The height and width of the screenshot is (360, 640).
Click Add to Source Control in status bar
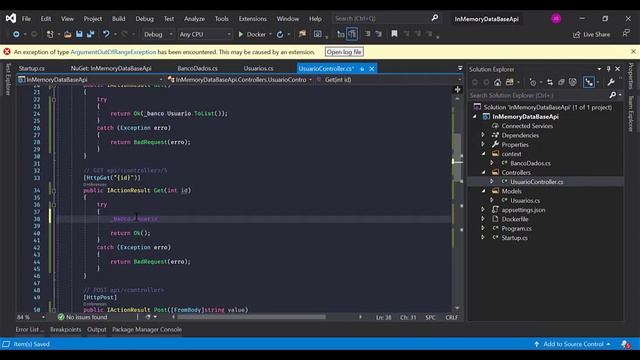point(572,344)
